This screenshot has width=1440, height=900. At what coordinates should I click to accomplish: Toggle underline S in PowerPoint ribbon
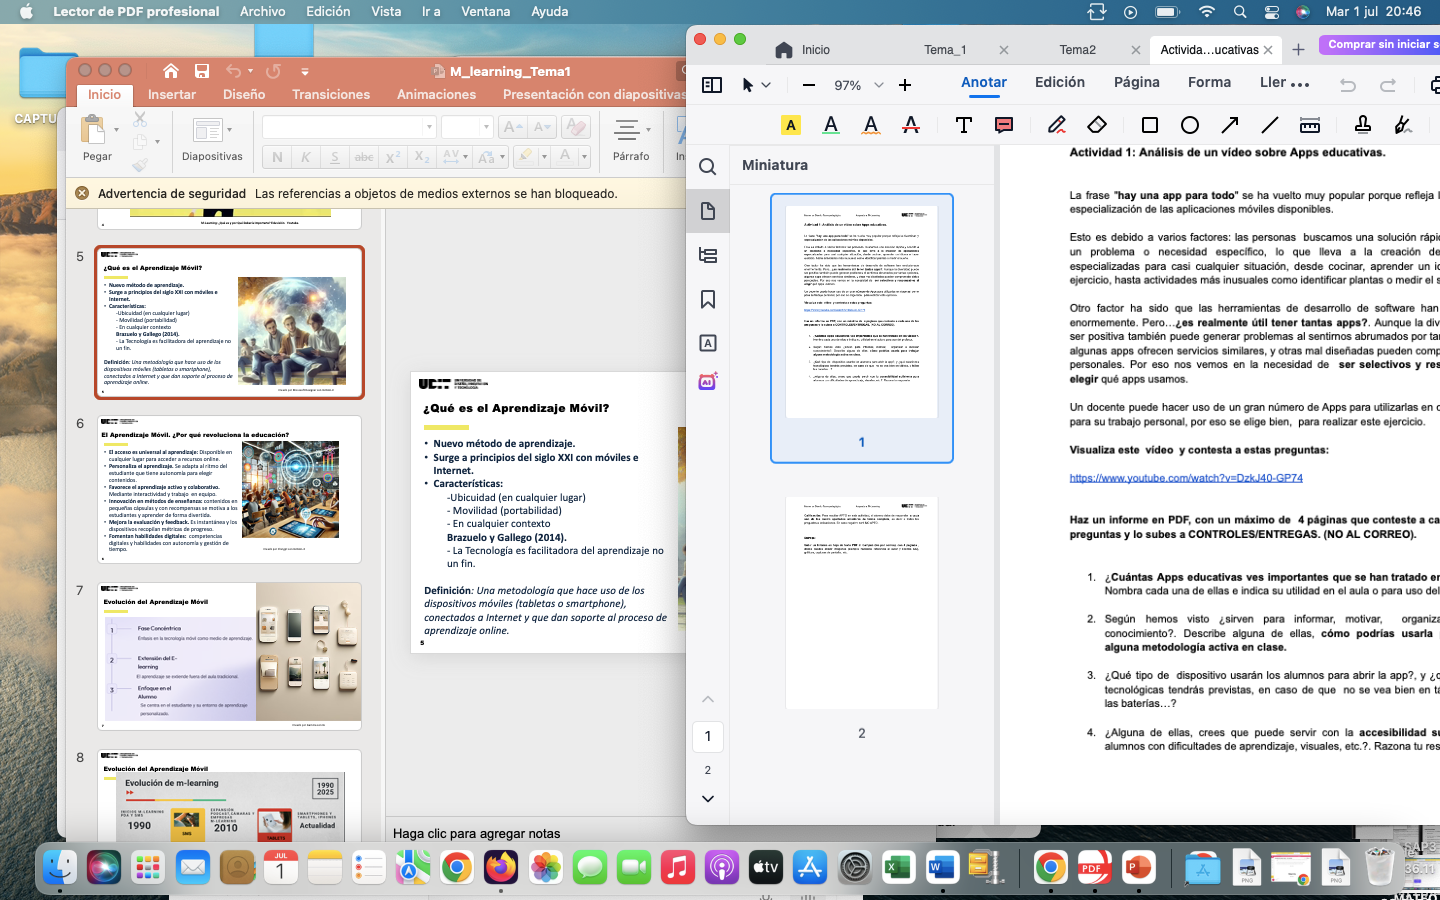coord(335,157)
